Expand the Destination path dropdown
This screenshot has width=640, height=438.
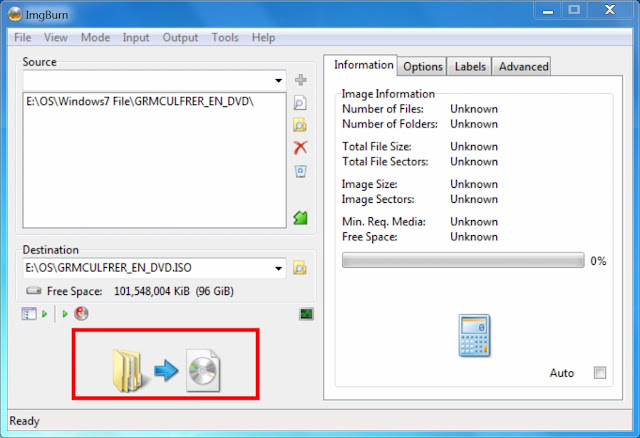click(278, 268)
